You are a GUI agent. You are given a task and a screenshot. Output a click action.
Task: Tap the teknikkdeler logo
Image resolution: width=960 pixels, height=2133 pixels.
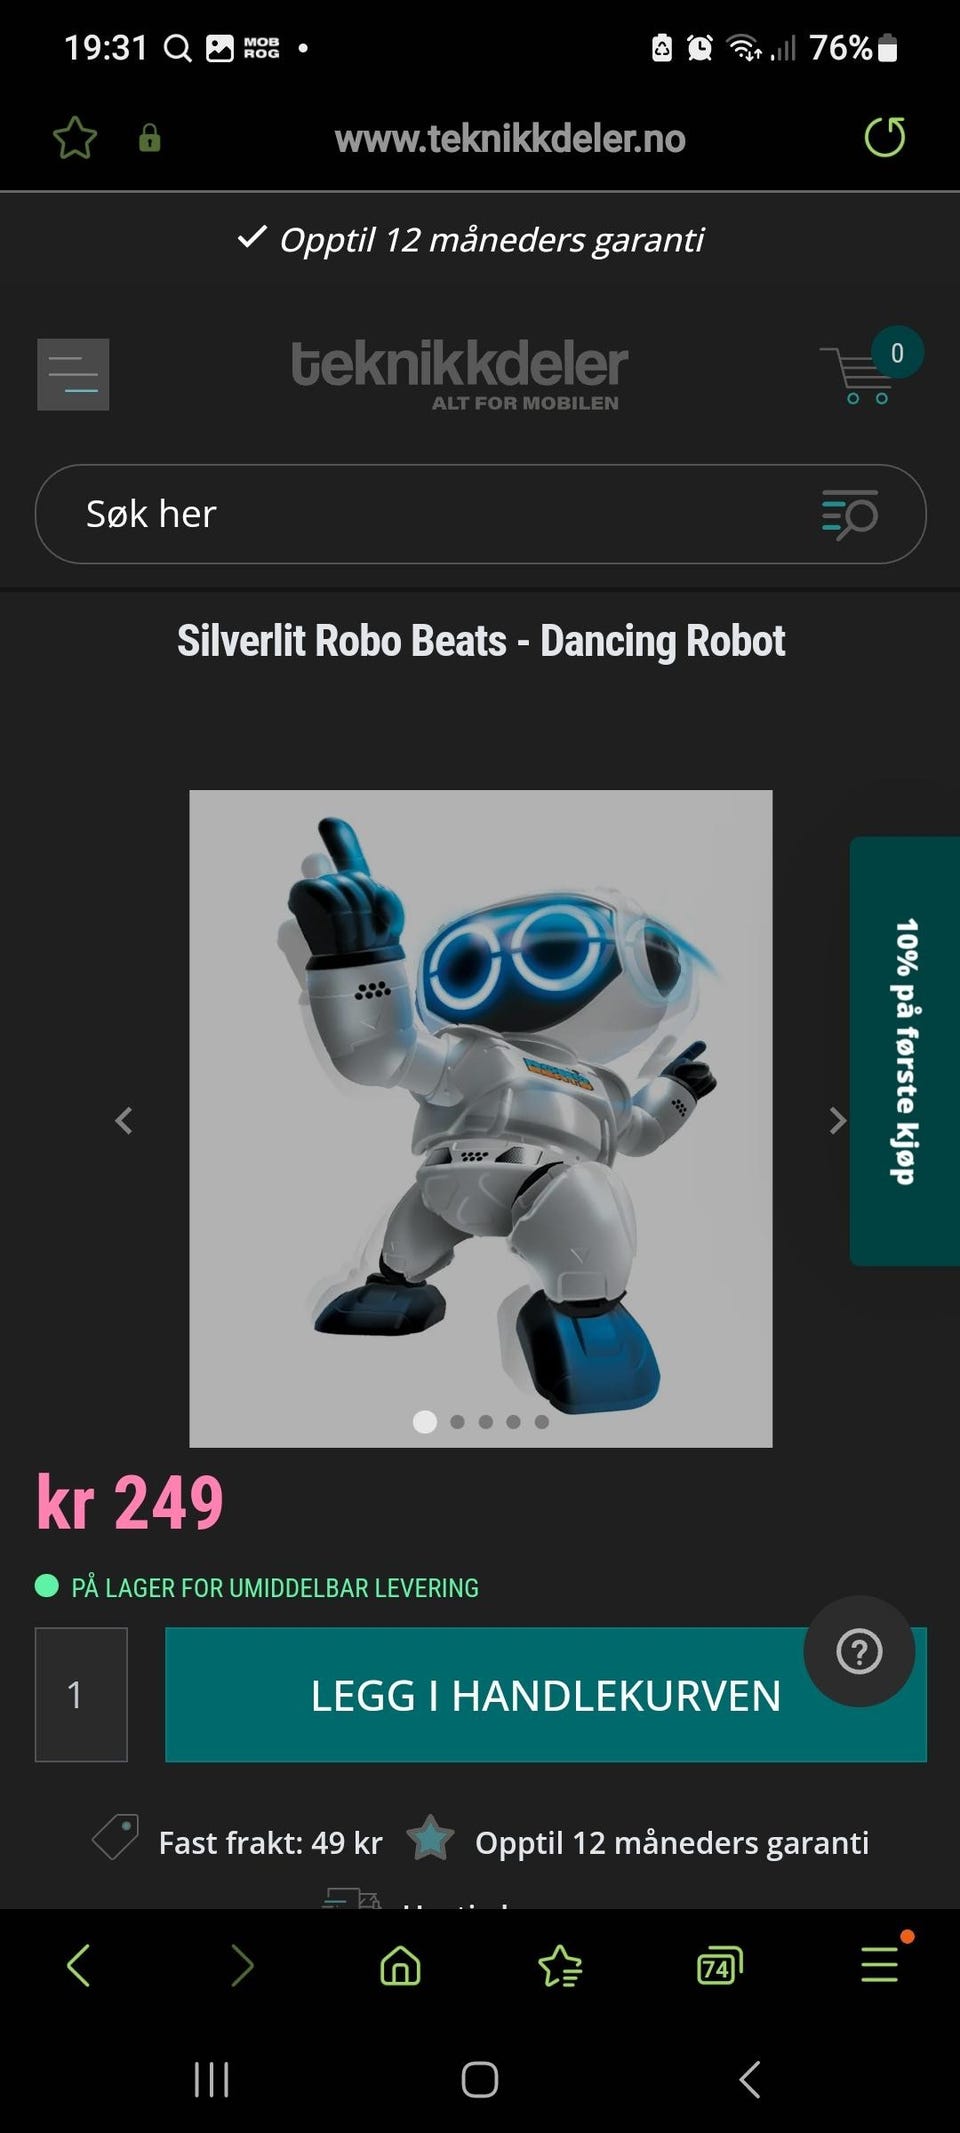pos(459,374)
